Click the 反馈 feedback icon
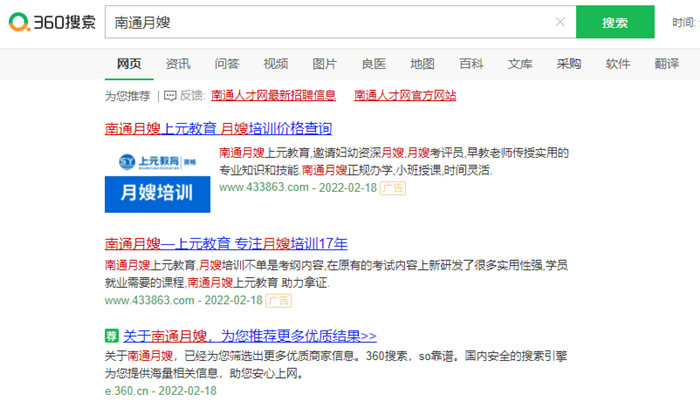The width and height of the screenshot is (700, 414). (x=170, y=96)
